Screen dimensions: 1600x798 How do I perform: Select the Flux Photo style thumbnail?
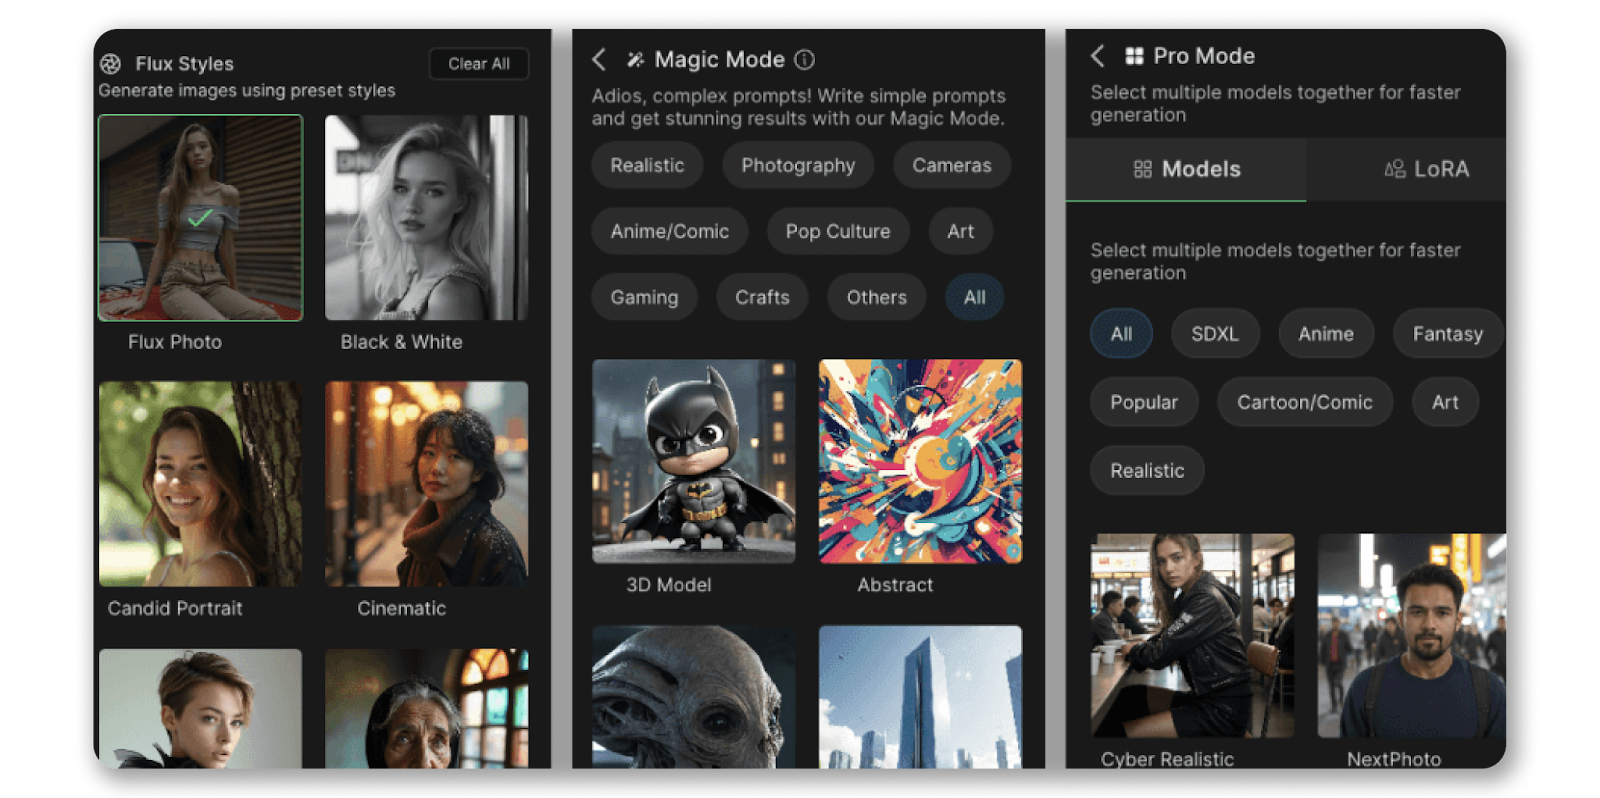[200, 217]
